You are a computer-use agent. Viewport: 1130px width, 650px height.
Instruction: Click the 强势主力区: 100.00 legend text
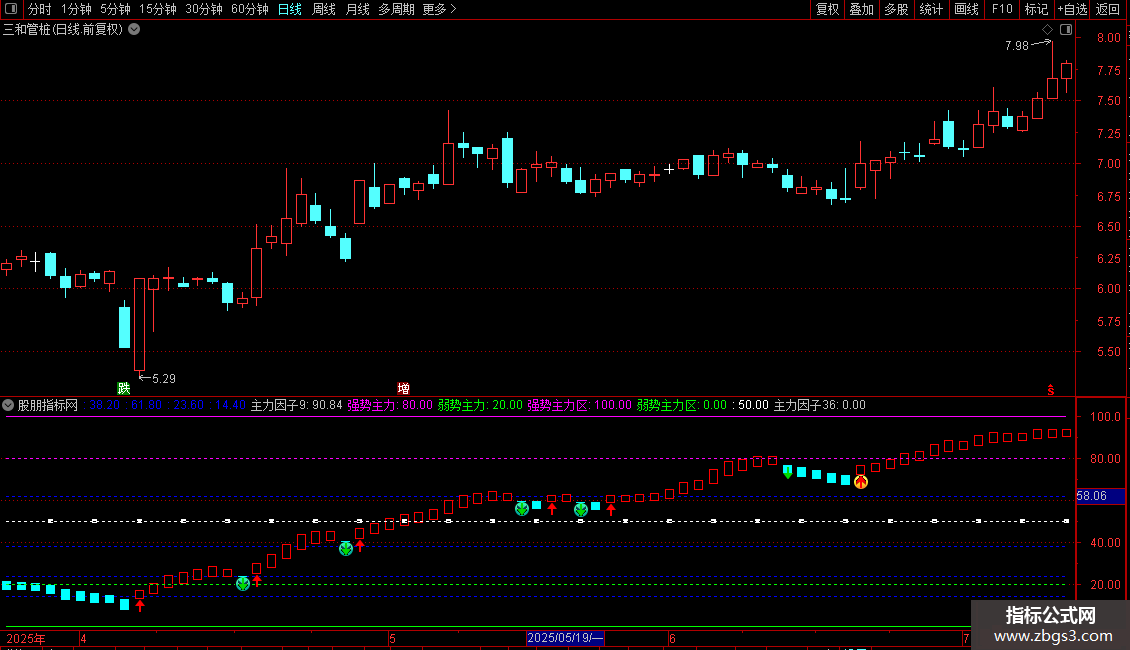point(579,405)
